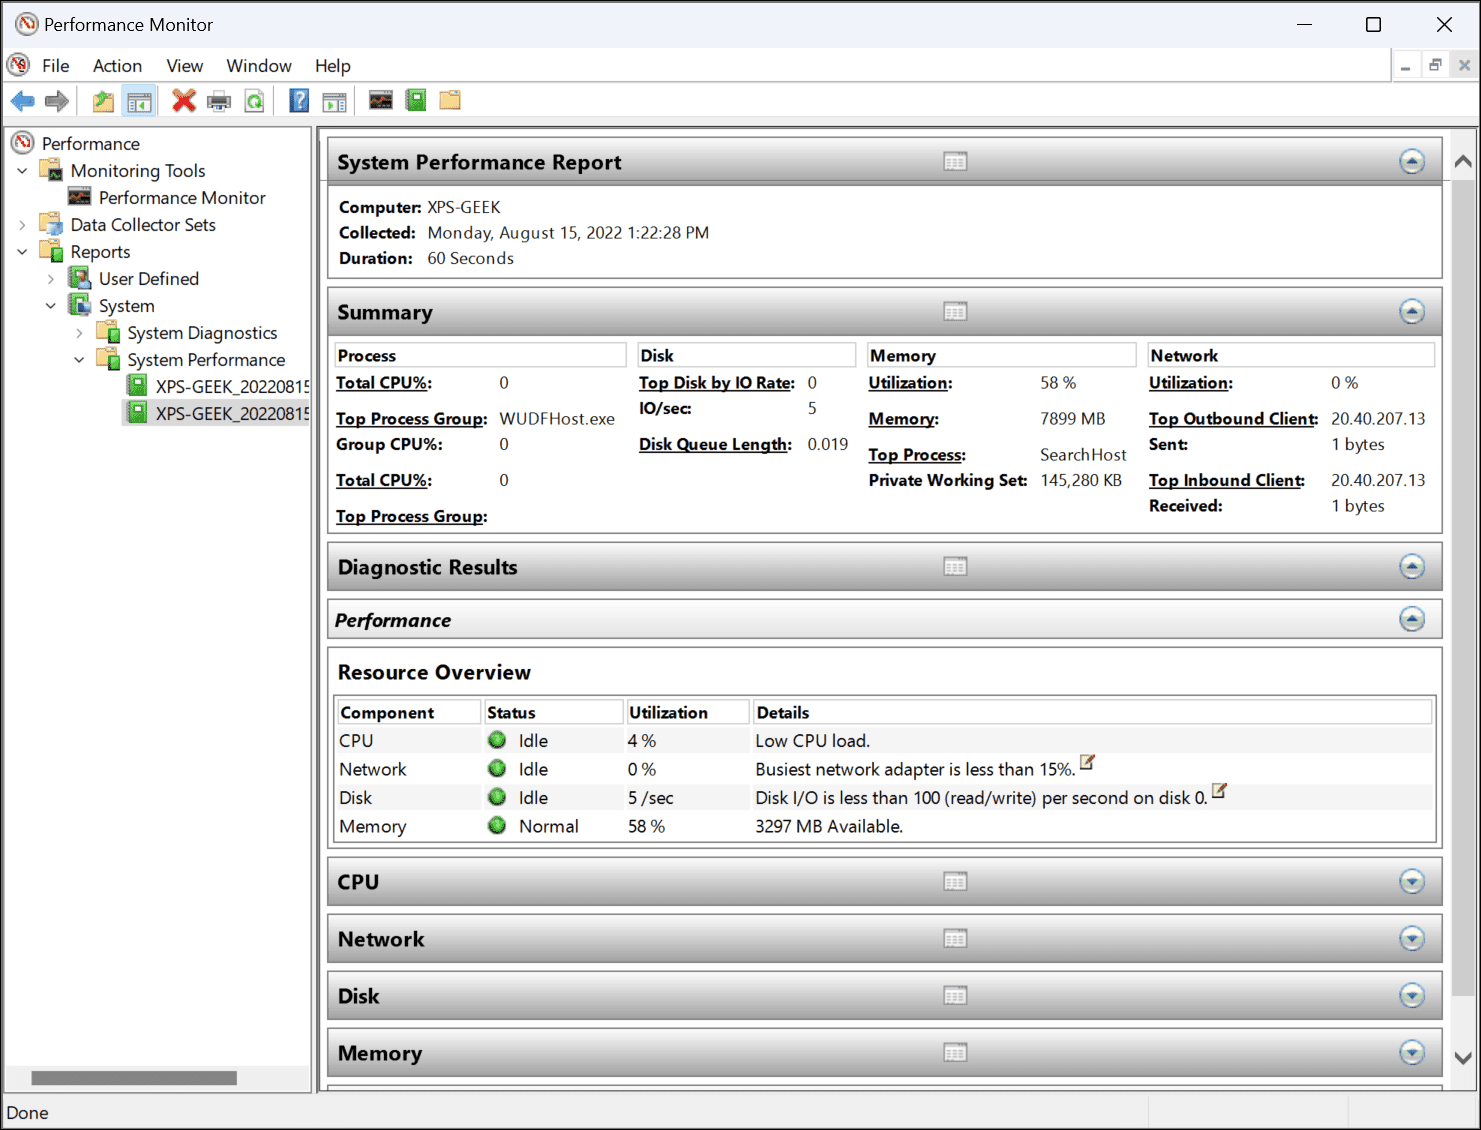
Task: Click the Top Outbound Client link
Action: [x=1232, y=419]
